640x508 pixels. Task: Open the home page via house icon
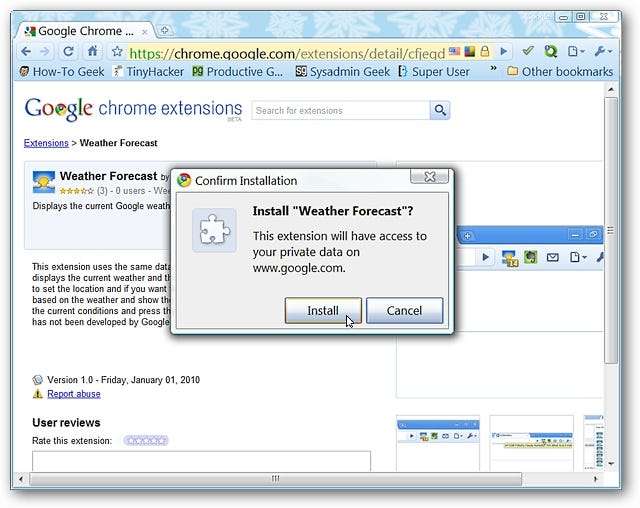click(x=93, y=51)
